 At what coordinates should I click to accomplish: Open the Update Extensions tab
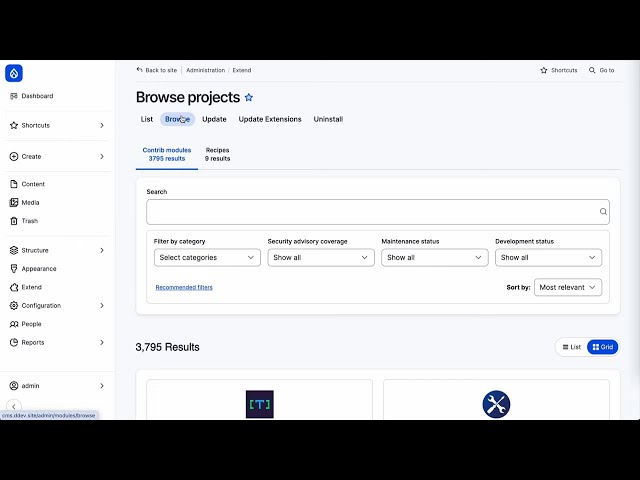270,119
